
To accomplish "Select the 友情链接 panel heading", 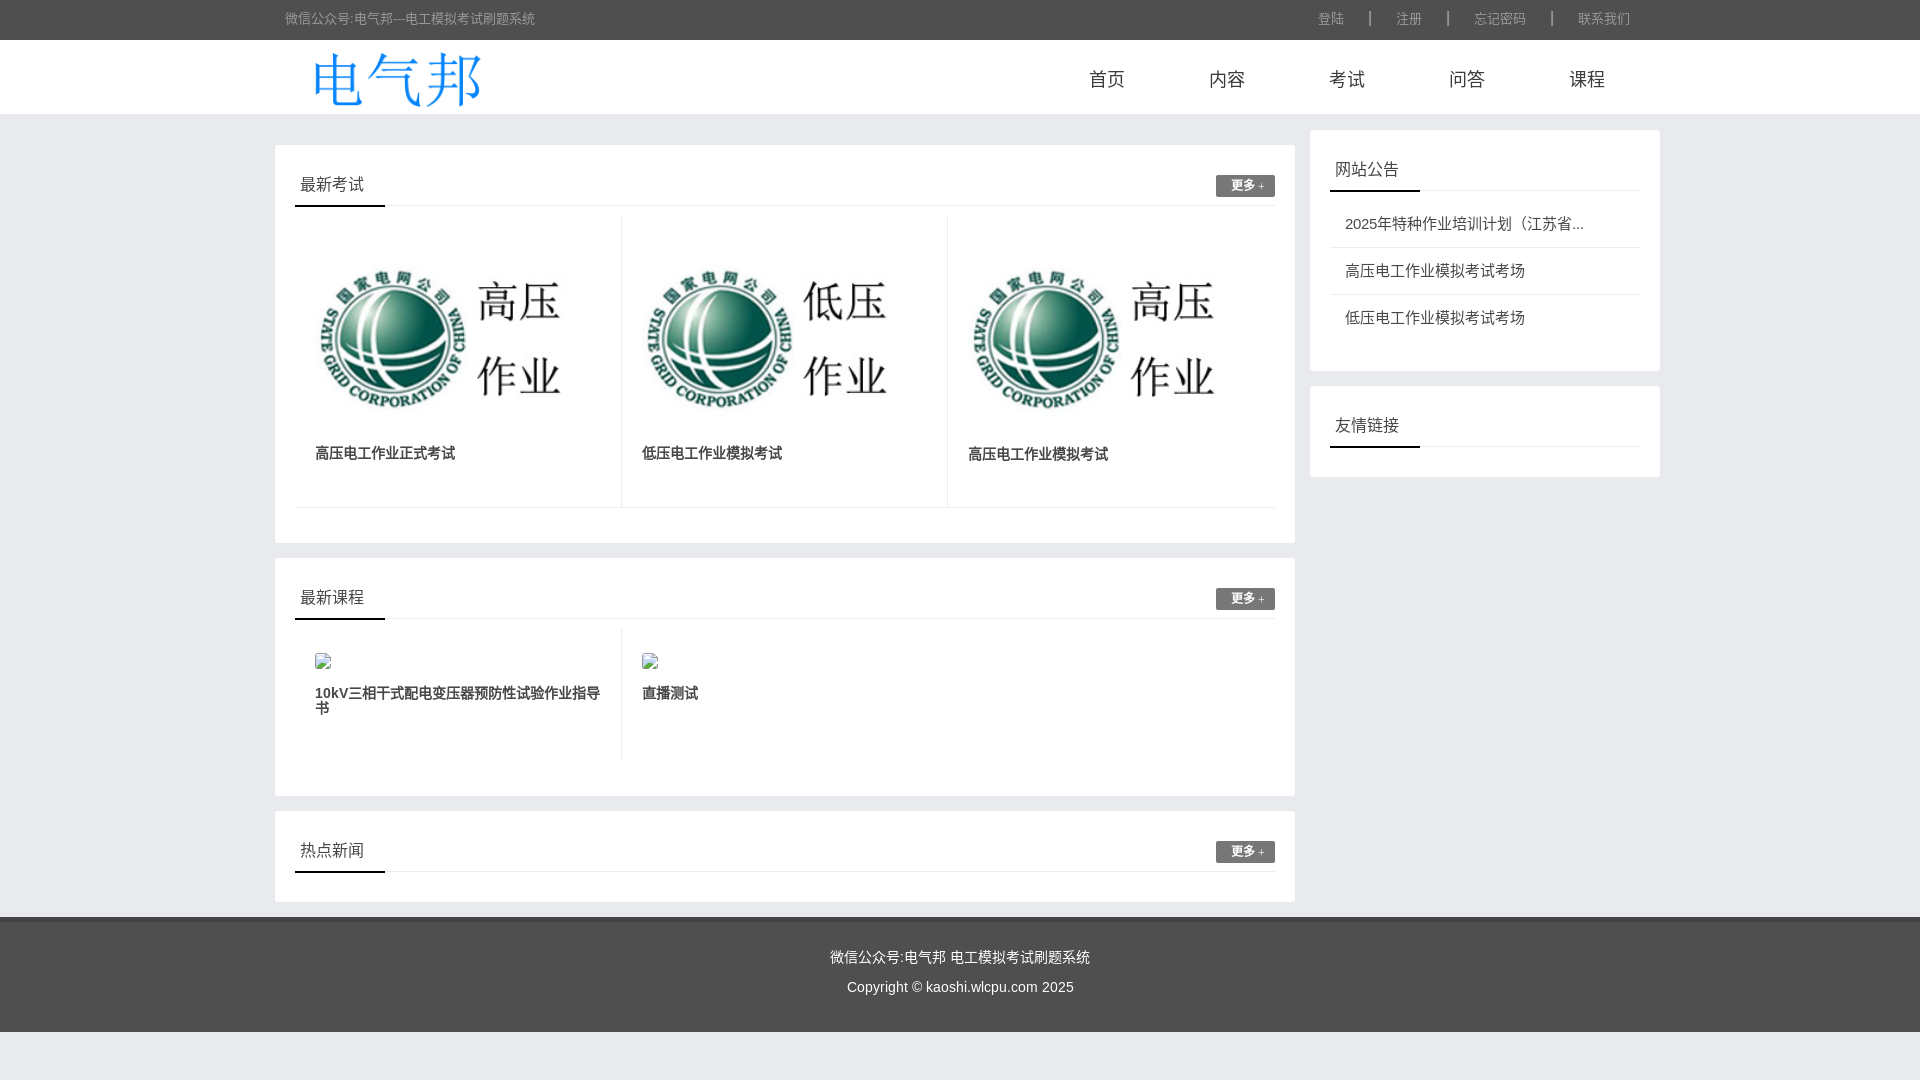I will tap(1367, 426).
